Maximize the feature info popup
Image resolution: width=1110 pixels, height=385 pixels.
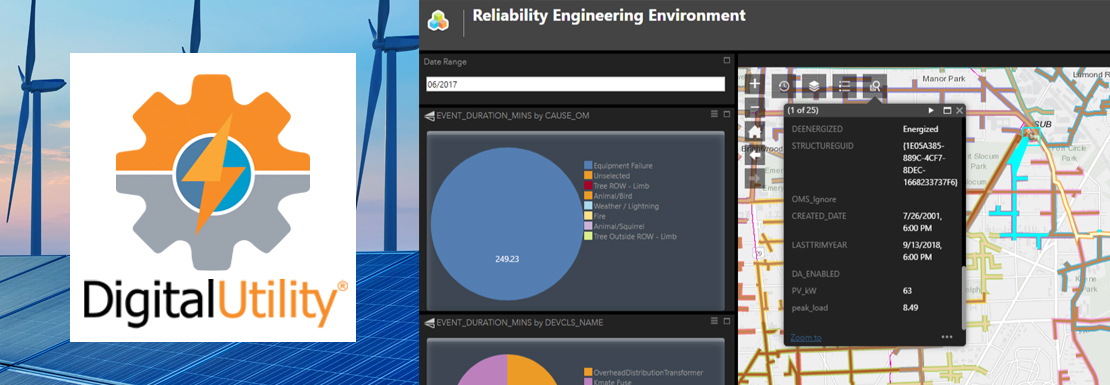(x=947, y=110)
